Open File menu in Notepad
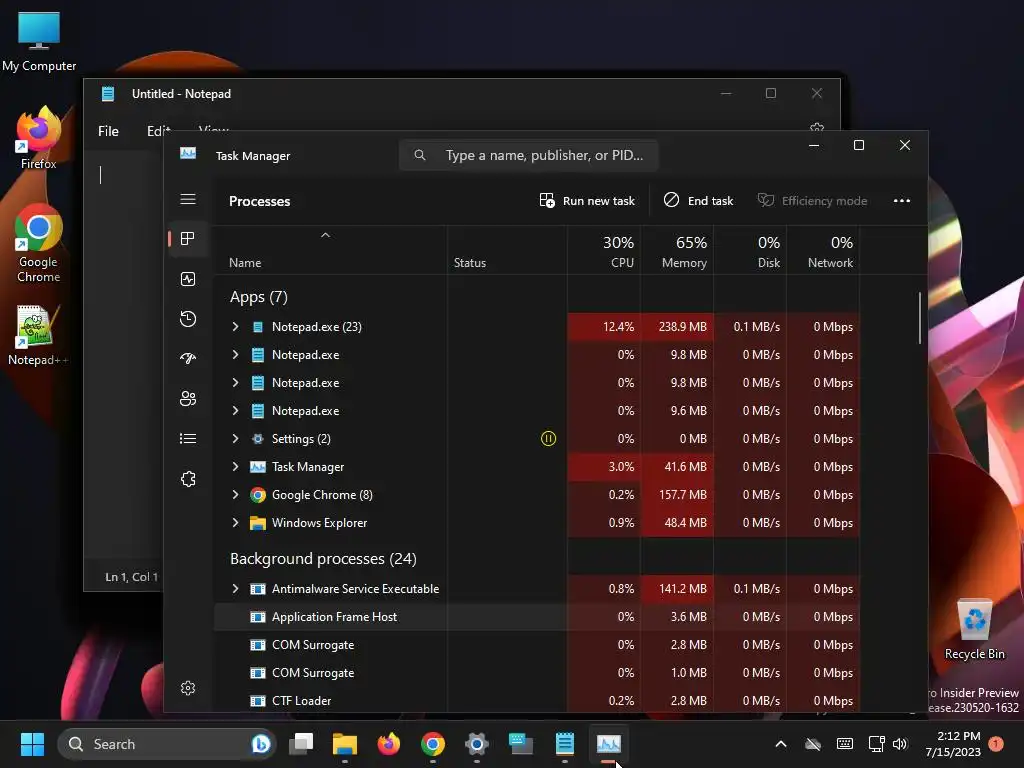 click(x=108, y=131)
